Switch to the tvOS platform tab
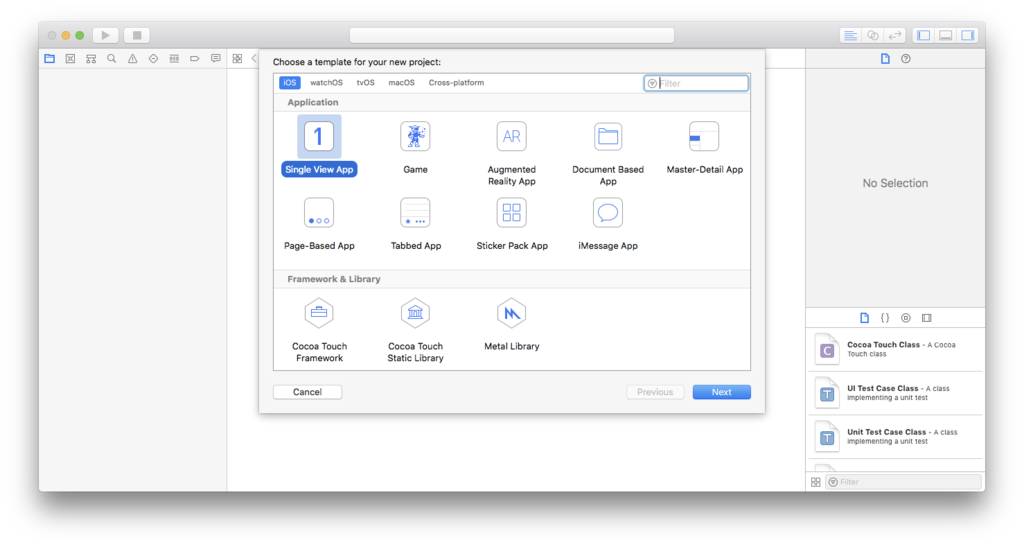1024x547 pixels. coord(365,83)
